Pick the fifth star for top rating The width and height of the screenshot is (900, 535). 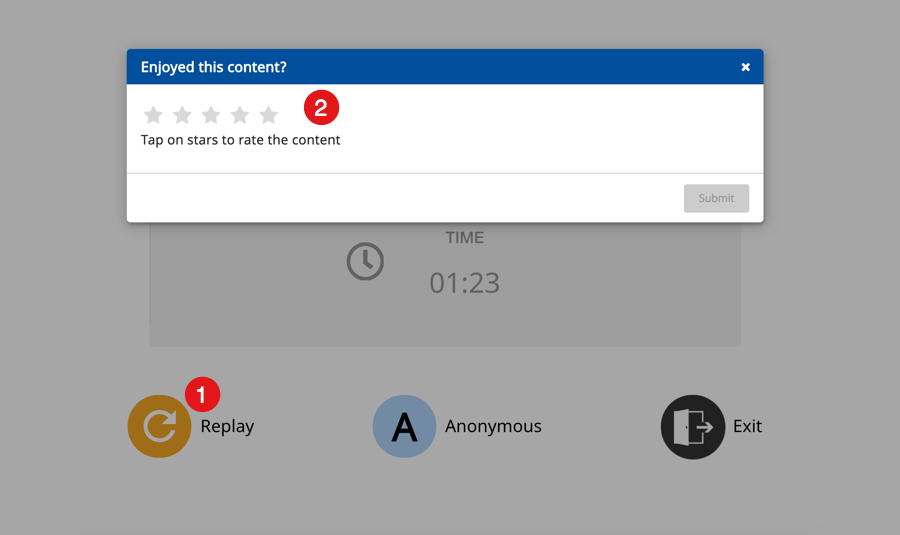click(x=269, y=115)
